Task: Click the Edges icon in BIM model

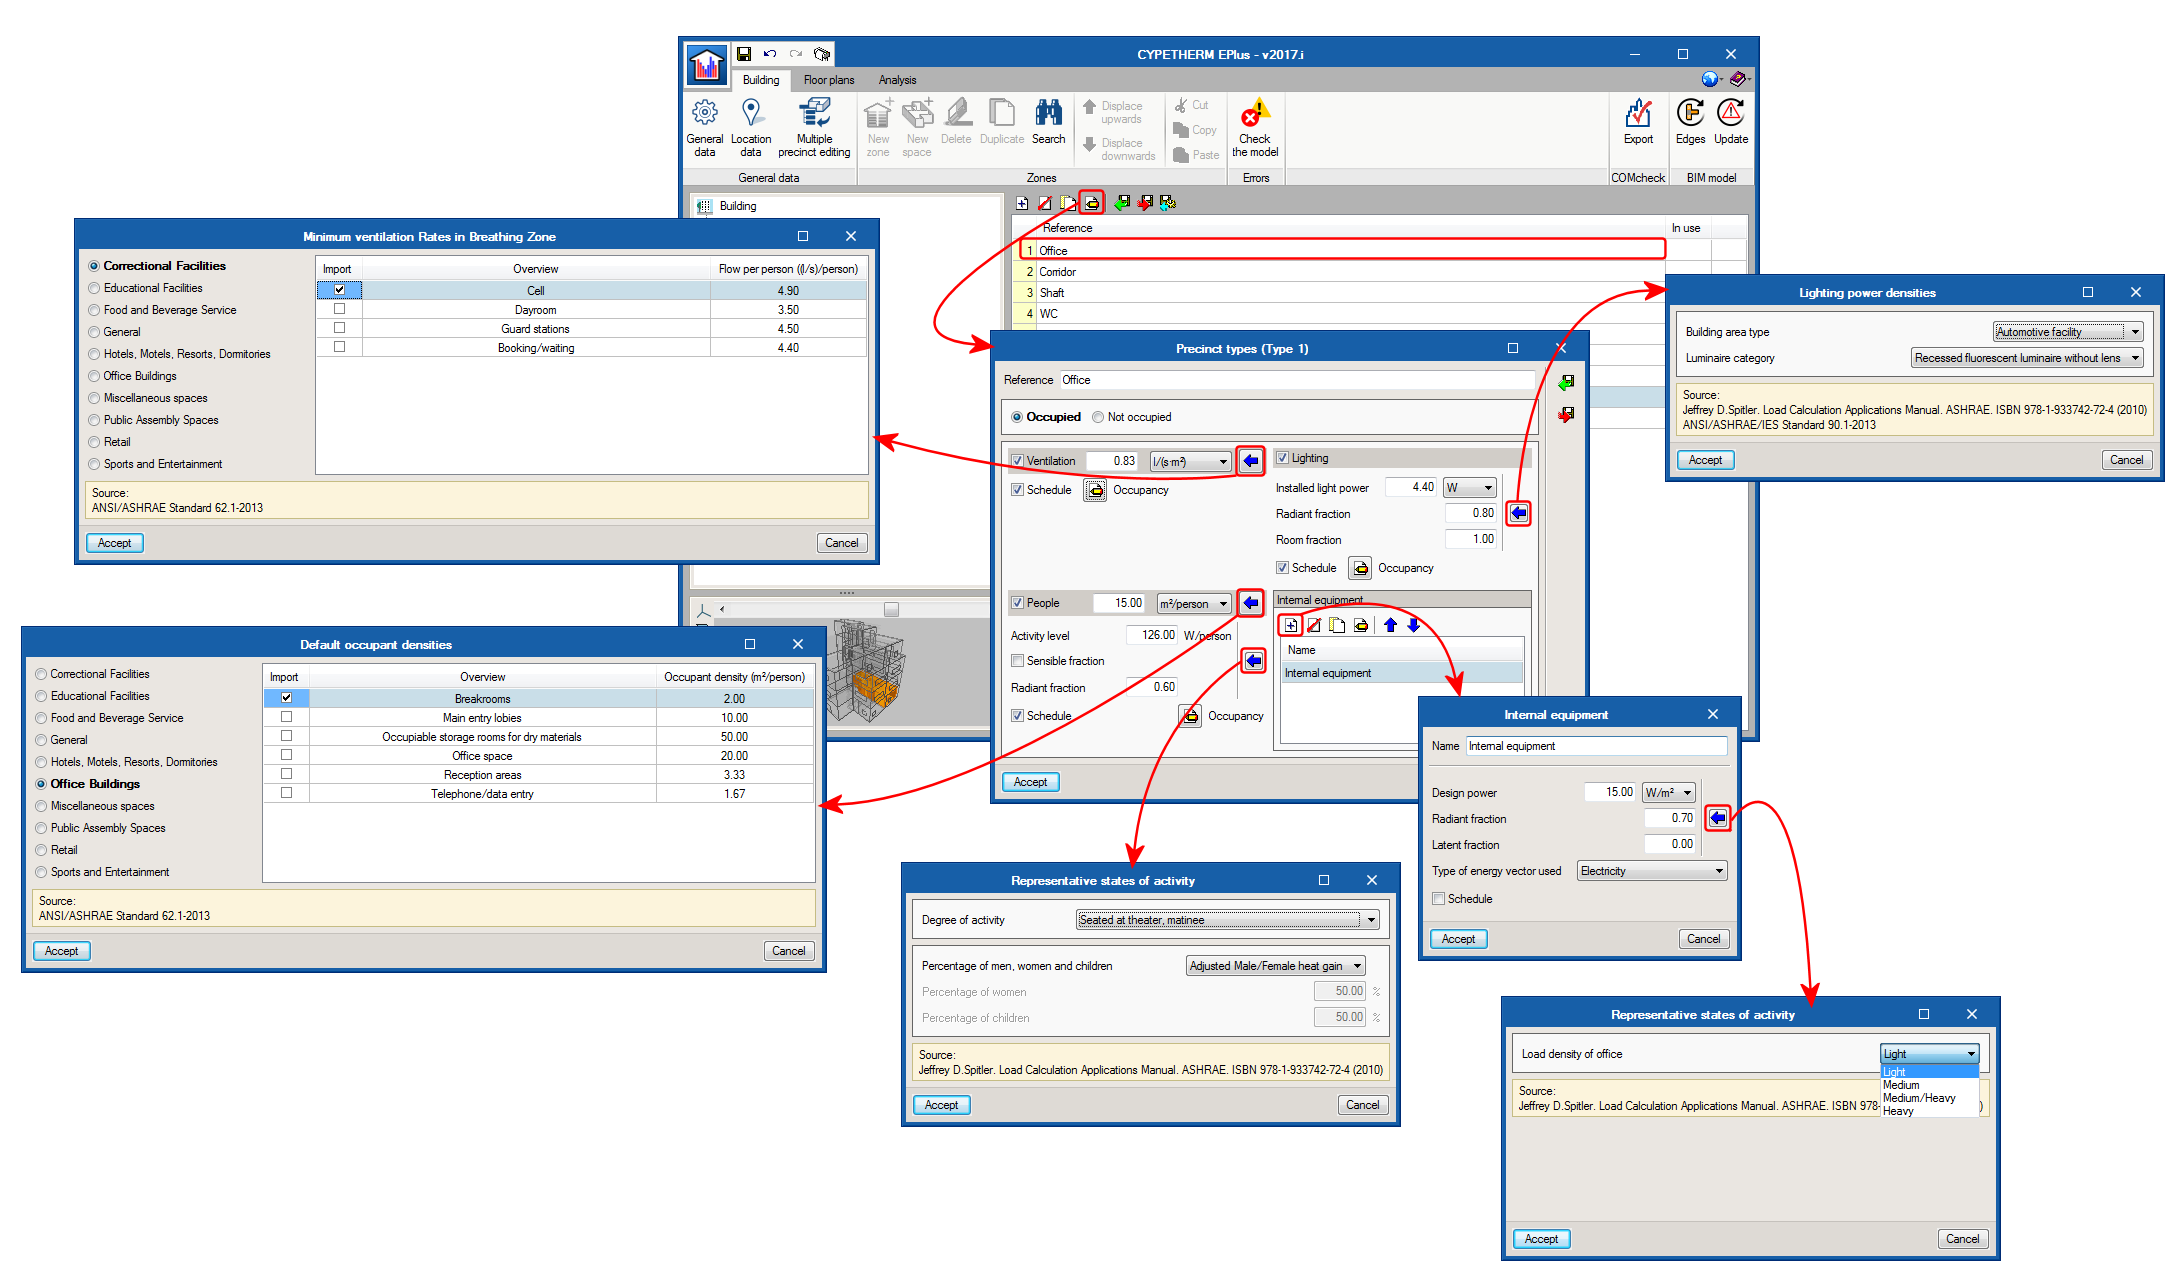Action: tap(1690, 113)
